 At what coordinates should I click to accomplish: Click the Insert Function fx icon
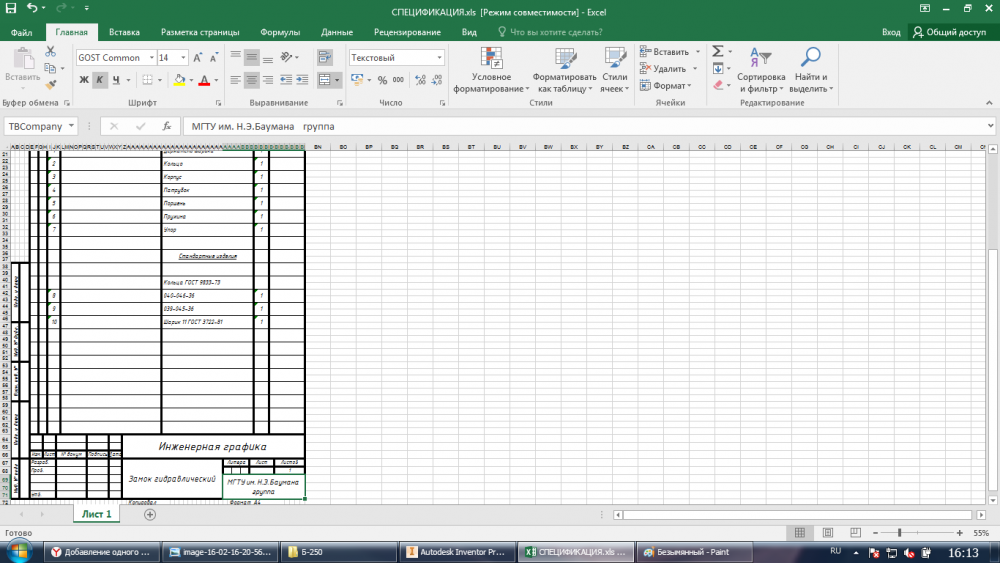[x=167, y=126]
